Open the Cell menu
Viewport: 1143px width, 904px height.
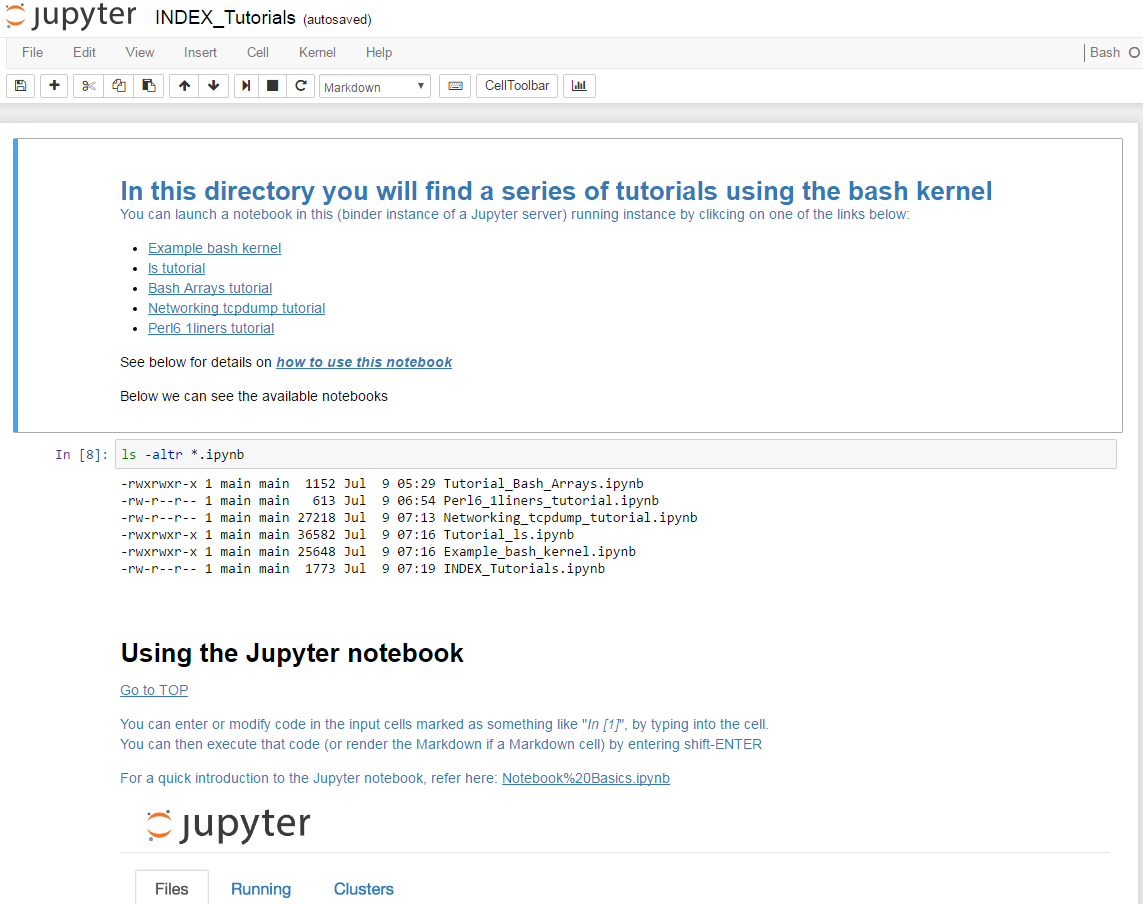click(x=257, y=52)
